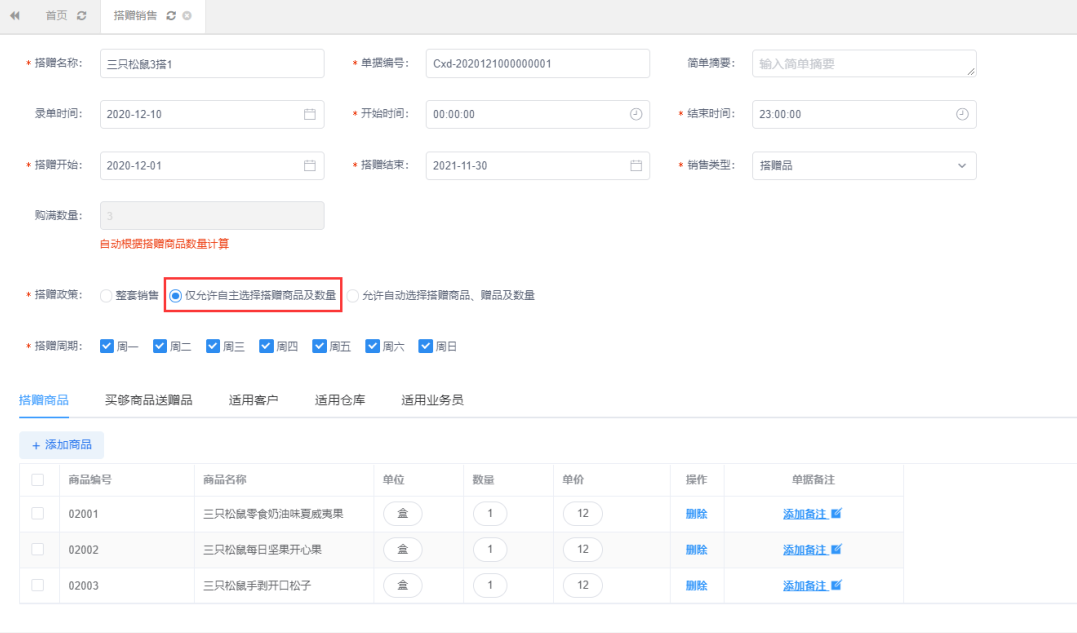This screenshot has width=1077, height=633.
Task: Delete product row 02002
Action: [696, 549]
